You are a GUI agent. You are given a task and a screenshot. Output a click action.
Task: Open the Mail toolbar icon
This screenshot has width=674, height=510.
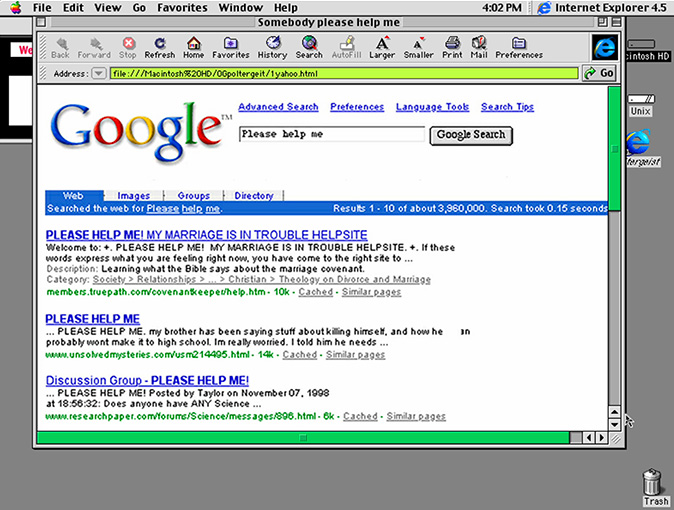click(x=479, y=46)
